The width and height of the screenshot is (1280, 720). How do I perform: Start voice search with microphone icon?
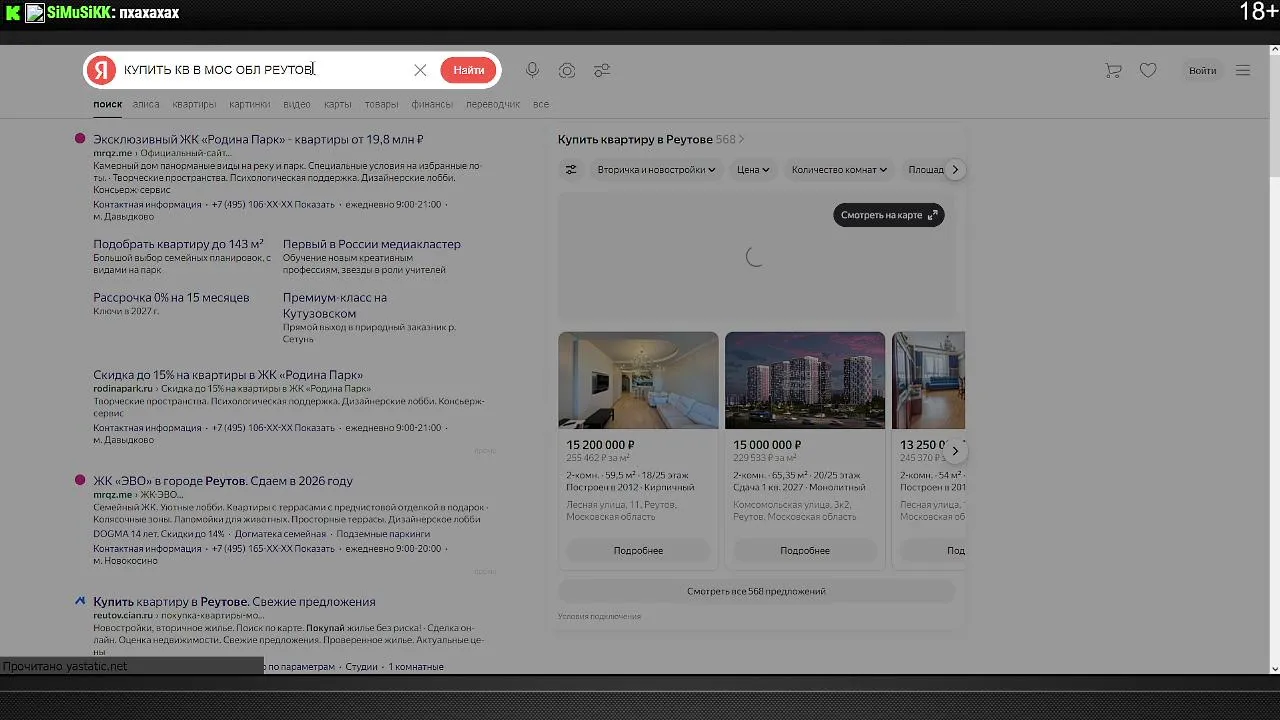532,70
